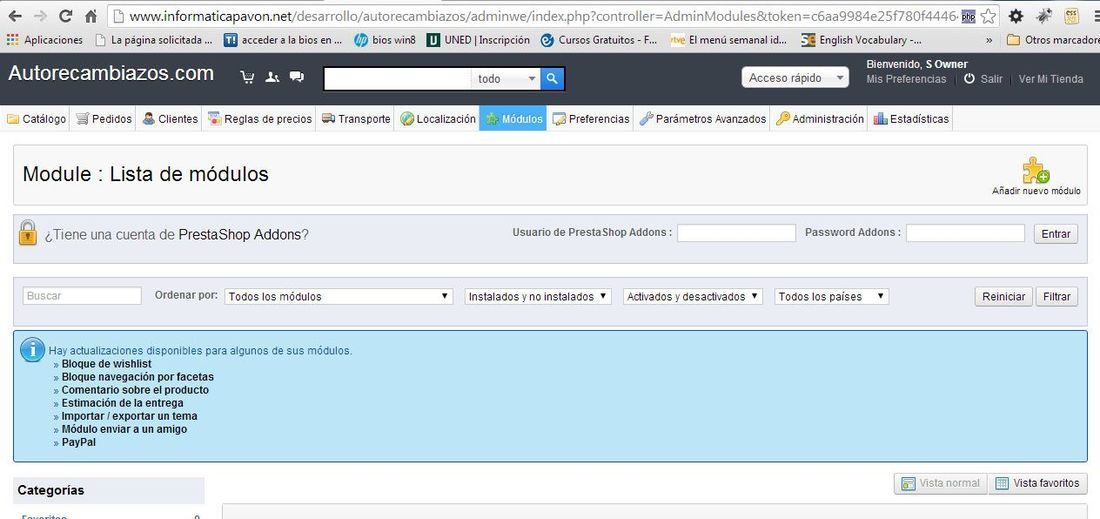Reload the page with refresh icon
The width and height of the screenshot is (1100, 519).
(65, 15)
